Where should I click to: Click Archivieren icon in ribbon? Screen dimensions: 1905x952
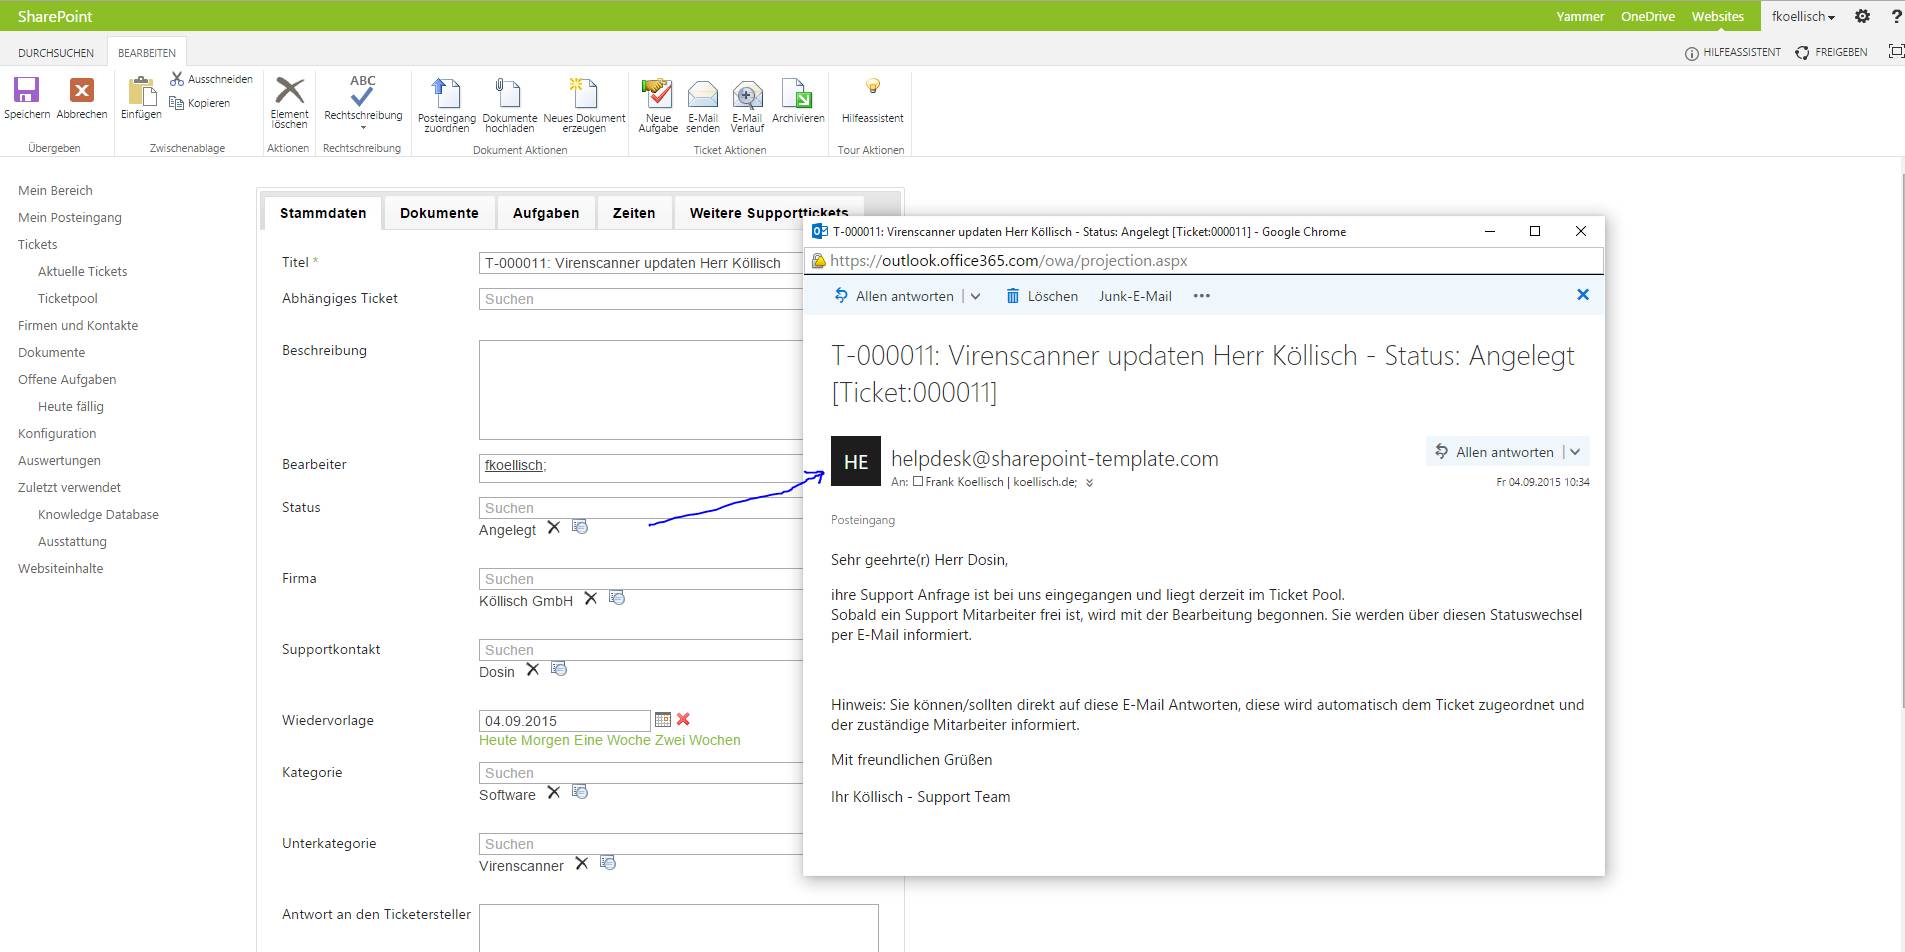point(797,94)
